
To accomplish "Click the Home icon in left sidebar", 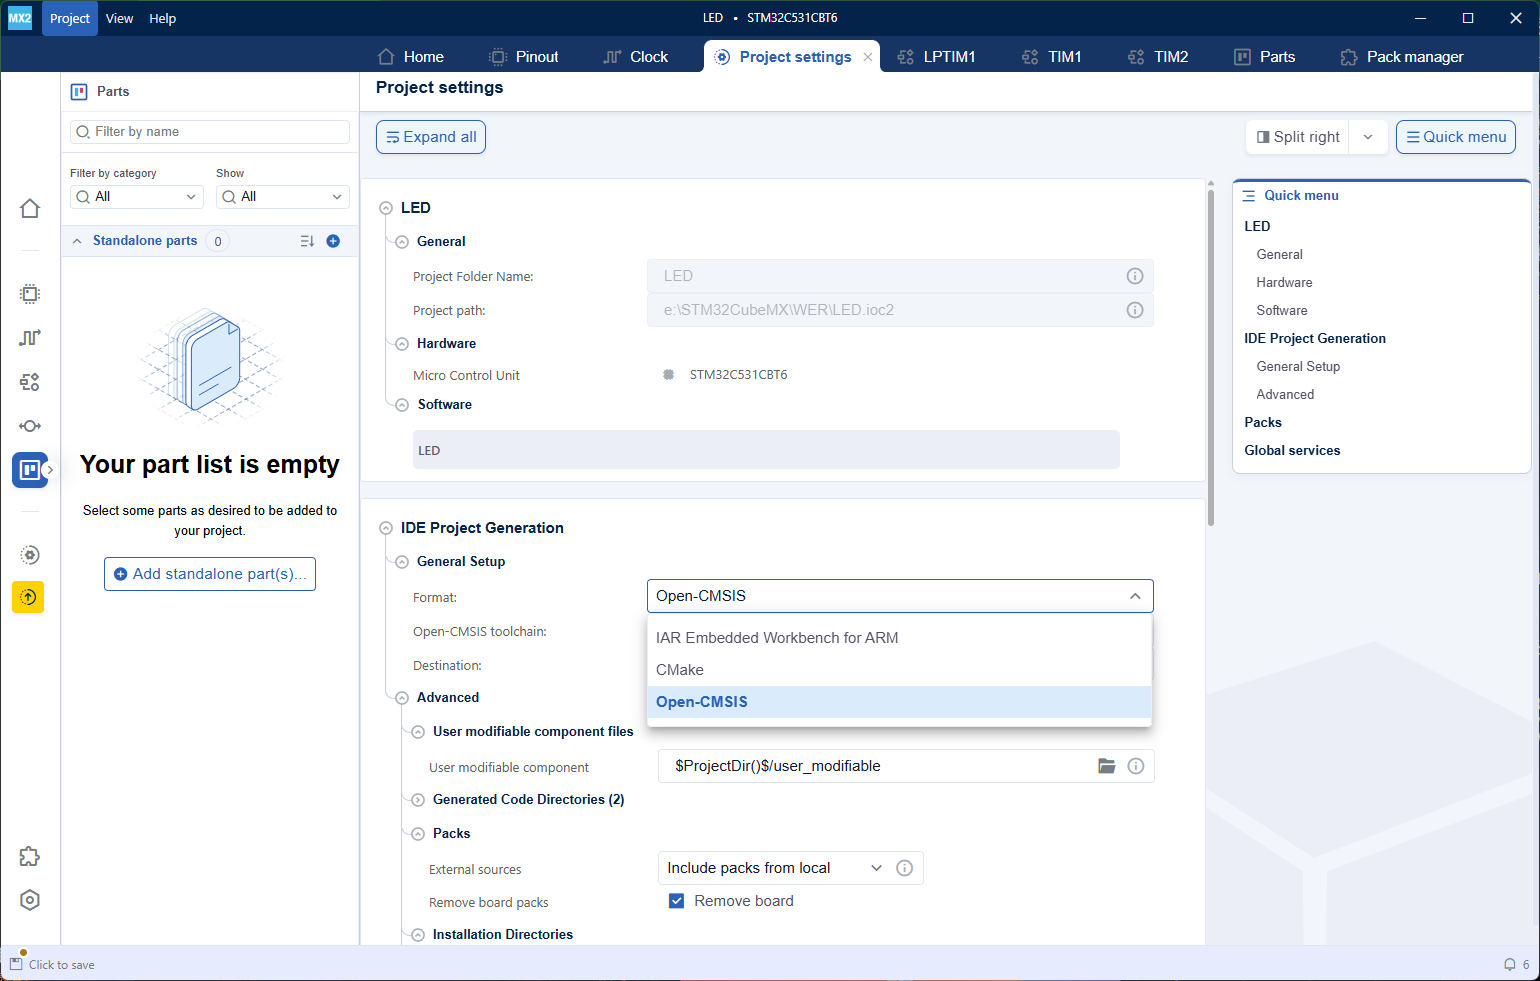I will 30,208.
